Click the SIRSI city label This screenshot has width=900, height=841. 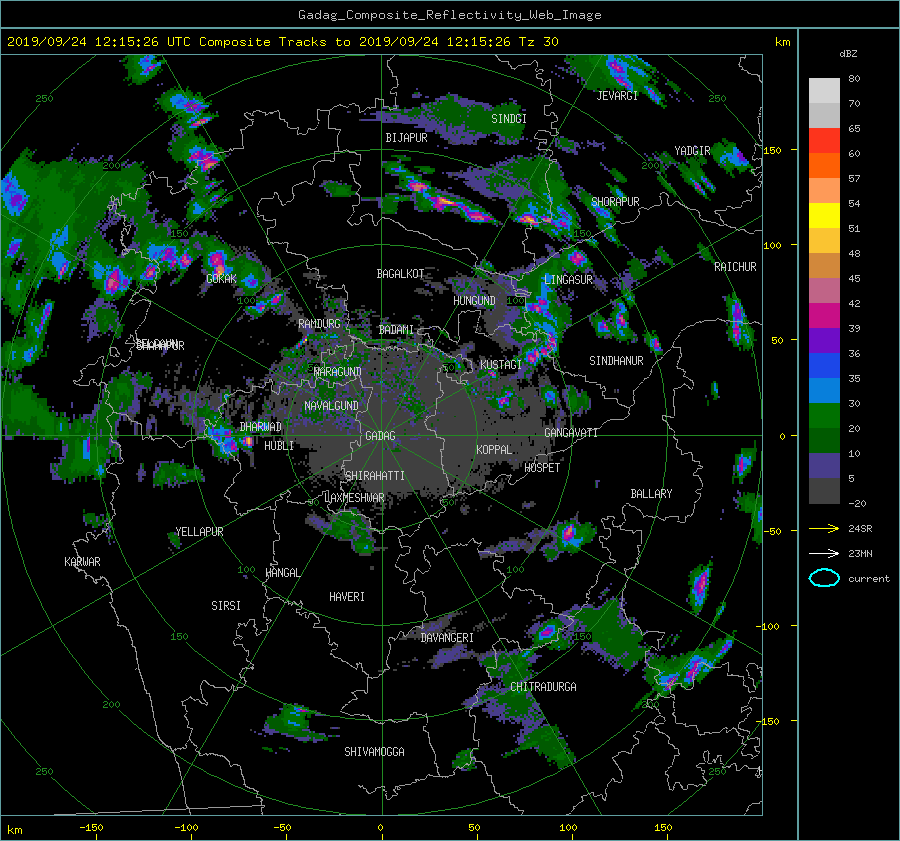[x=226, y=606]
